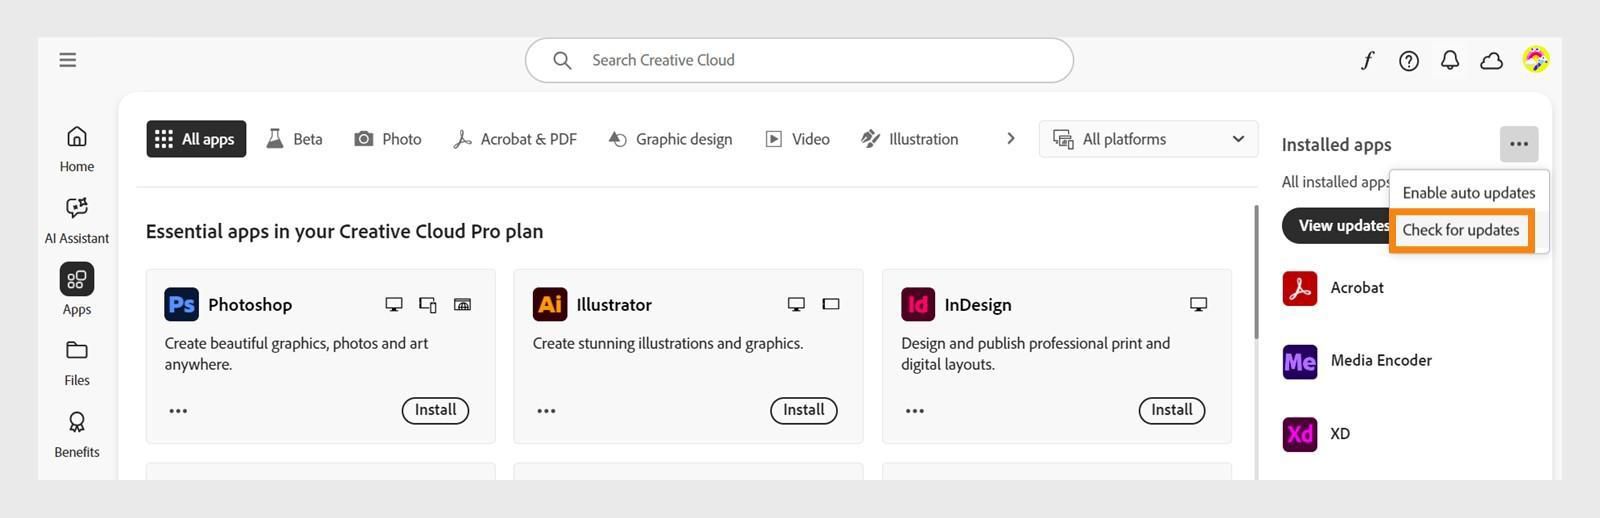The image size is (1600, 518).
Task: Click the Photoshop title text
Action: (250, 305)
